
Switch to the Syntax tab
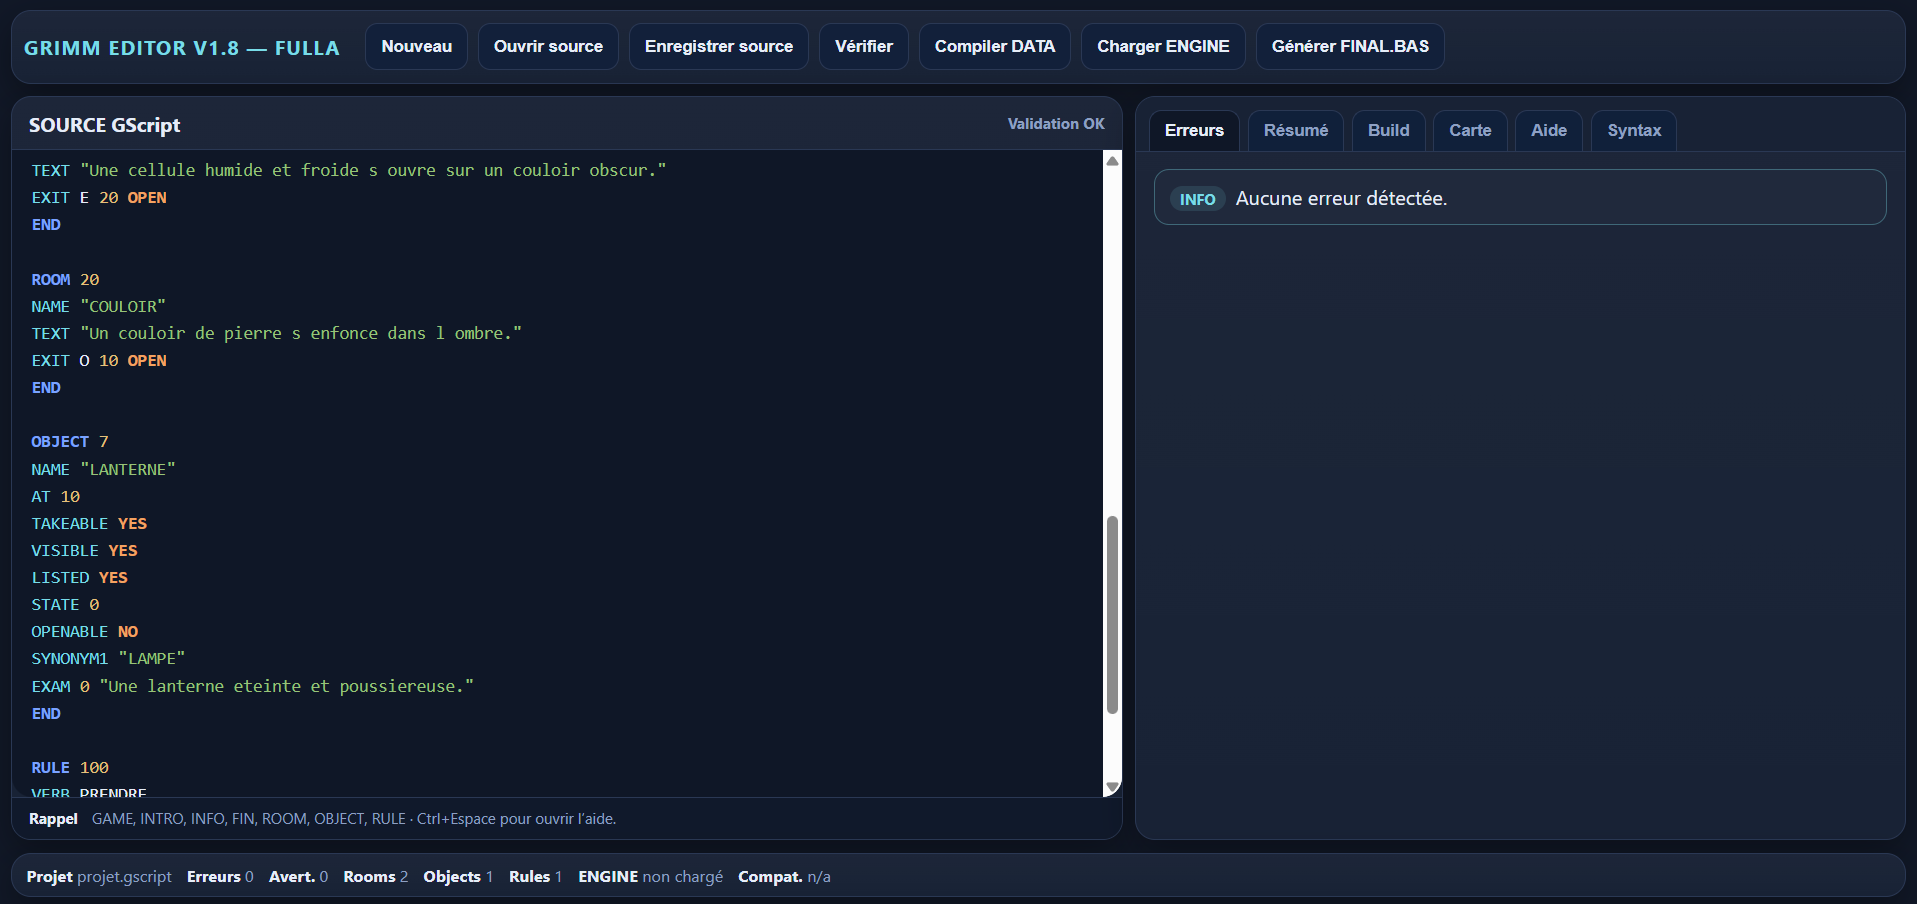pyautogui.click(x=1633, y=131)
